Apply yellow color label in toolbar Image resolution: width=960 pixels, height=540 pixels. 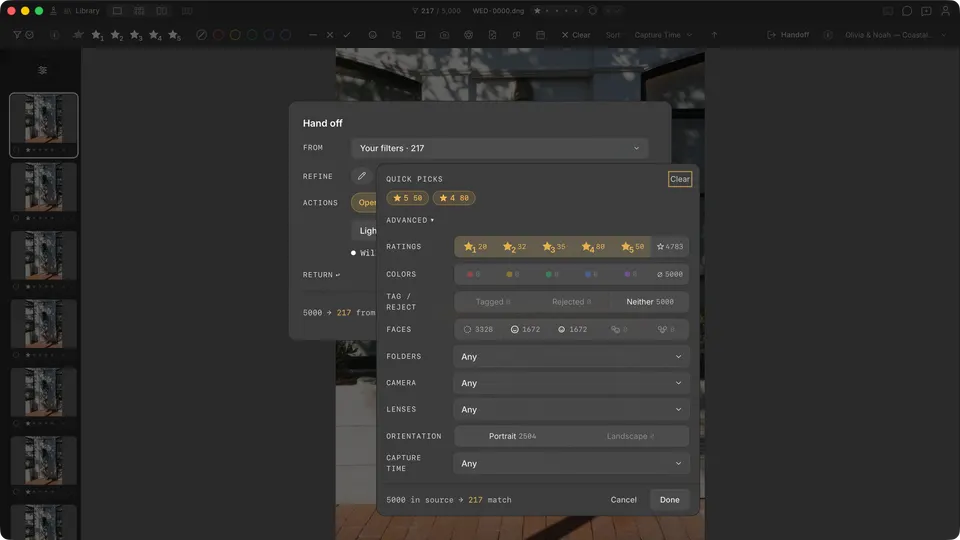pos(235,35)
